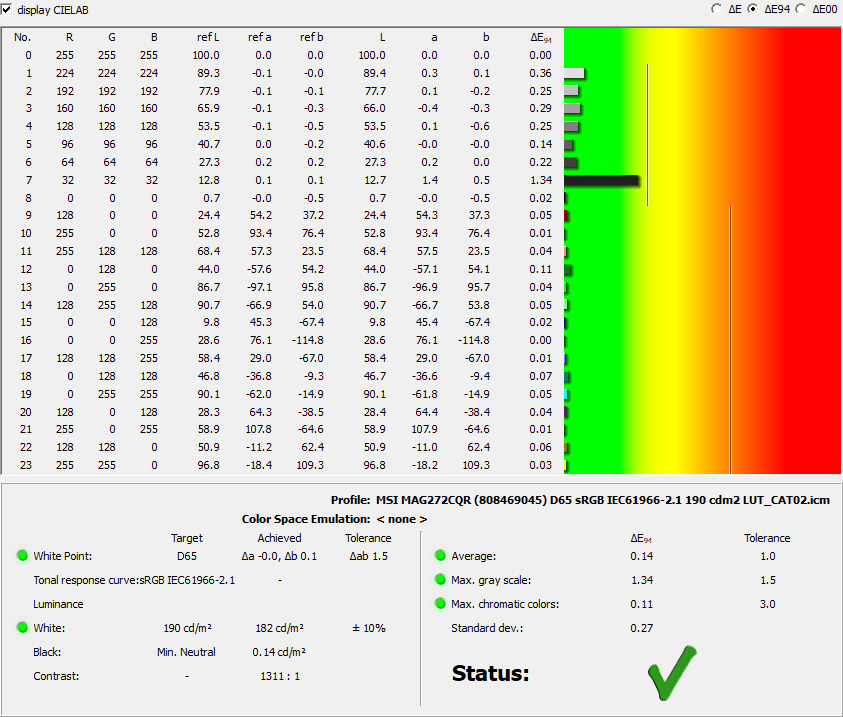
Task: Click the max chromatic tolerance value 3.0
Action: click(767, 604)
